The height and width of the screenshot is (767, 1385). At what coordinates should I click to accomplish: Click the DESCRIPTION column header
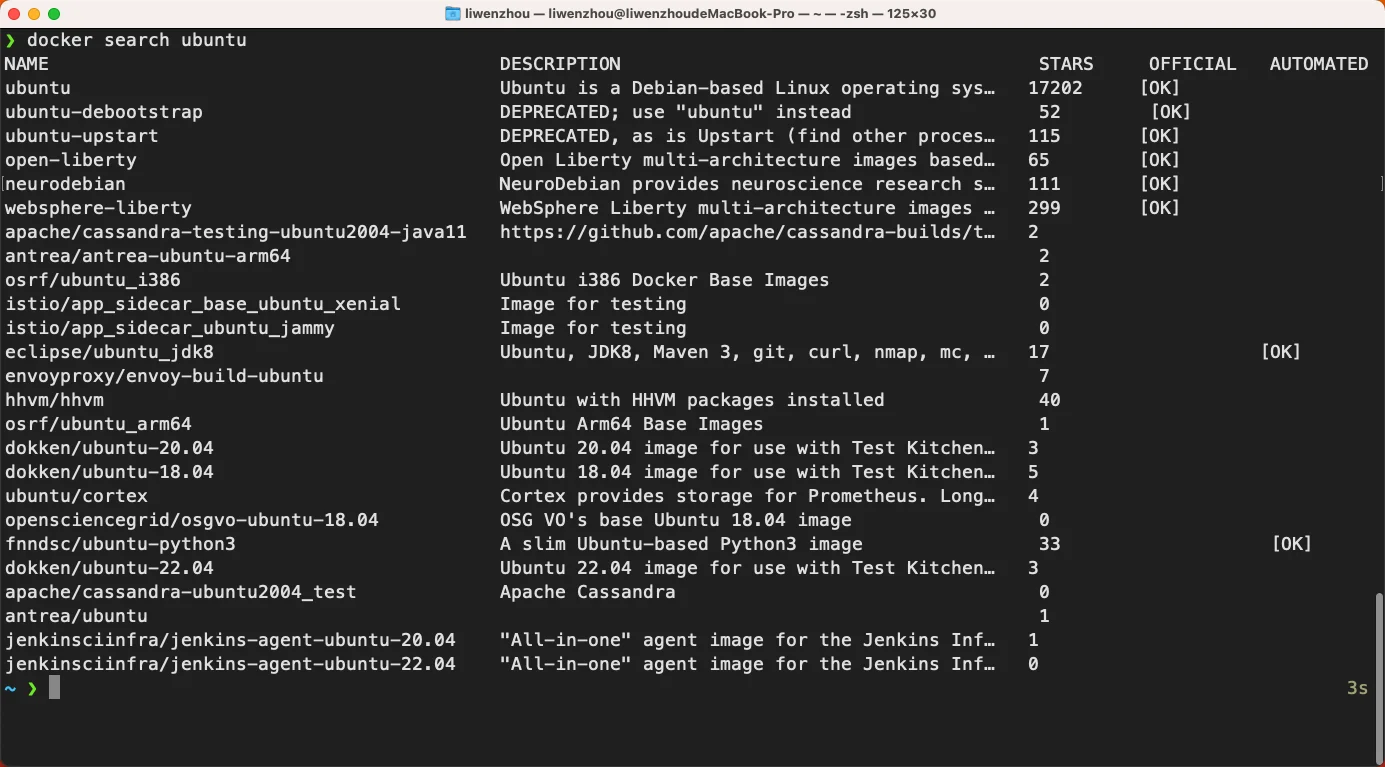pos(560,63)
